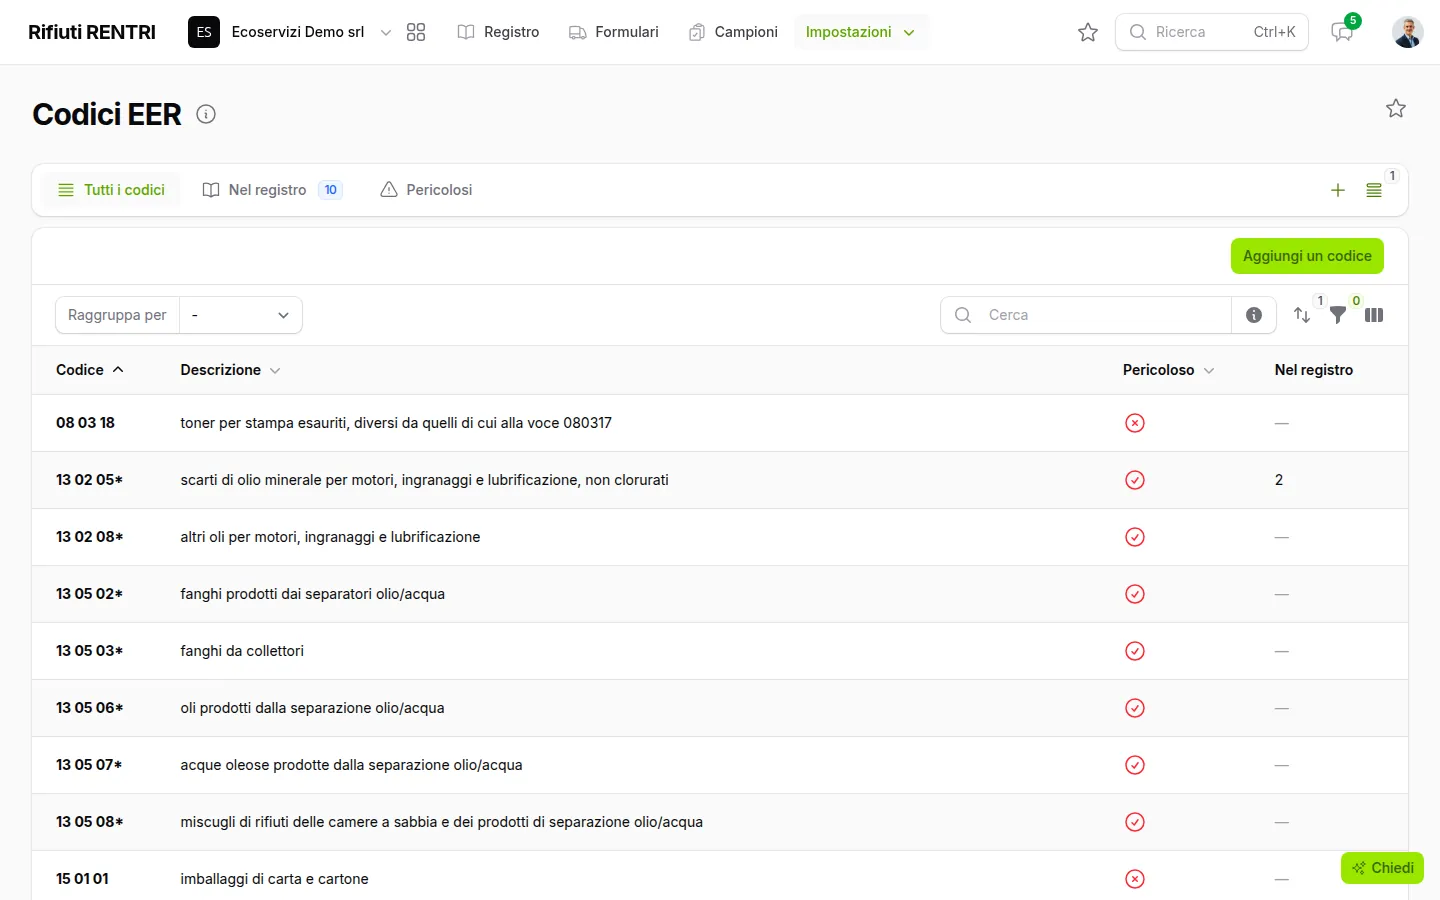The image size is (1440, 900).
Task: Click the favorites star in top navbar
Action: [1088, 32]
